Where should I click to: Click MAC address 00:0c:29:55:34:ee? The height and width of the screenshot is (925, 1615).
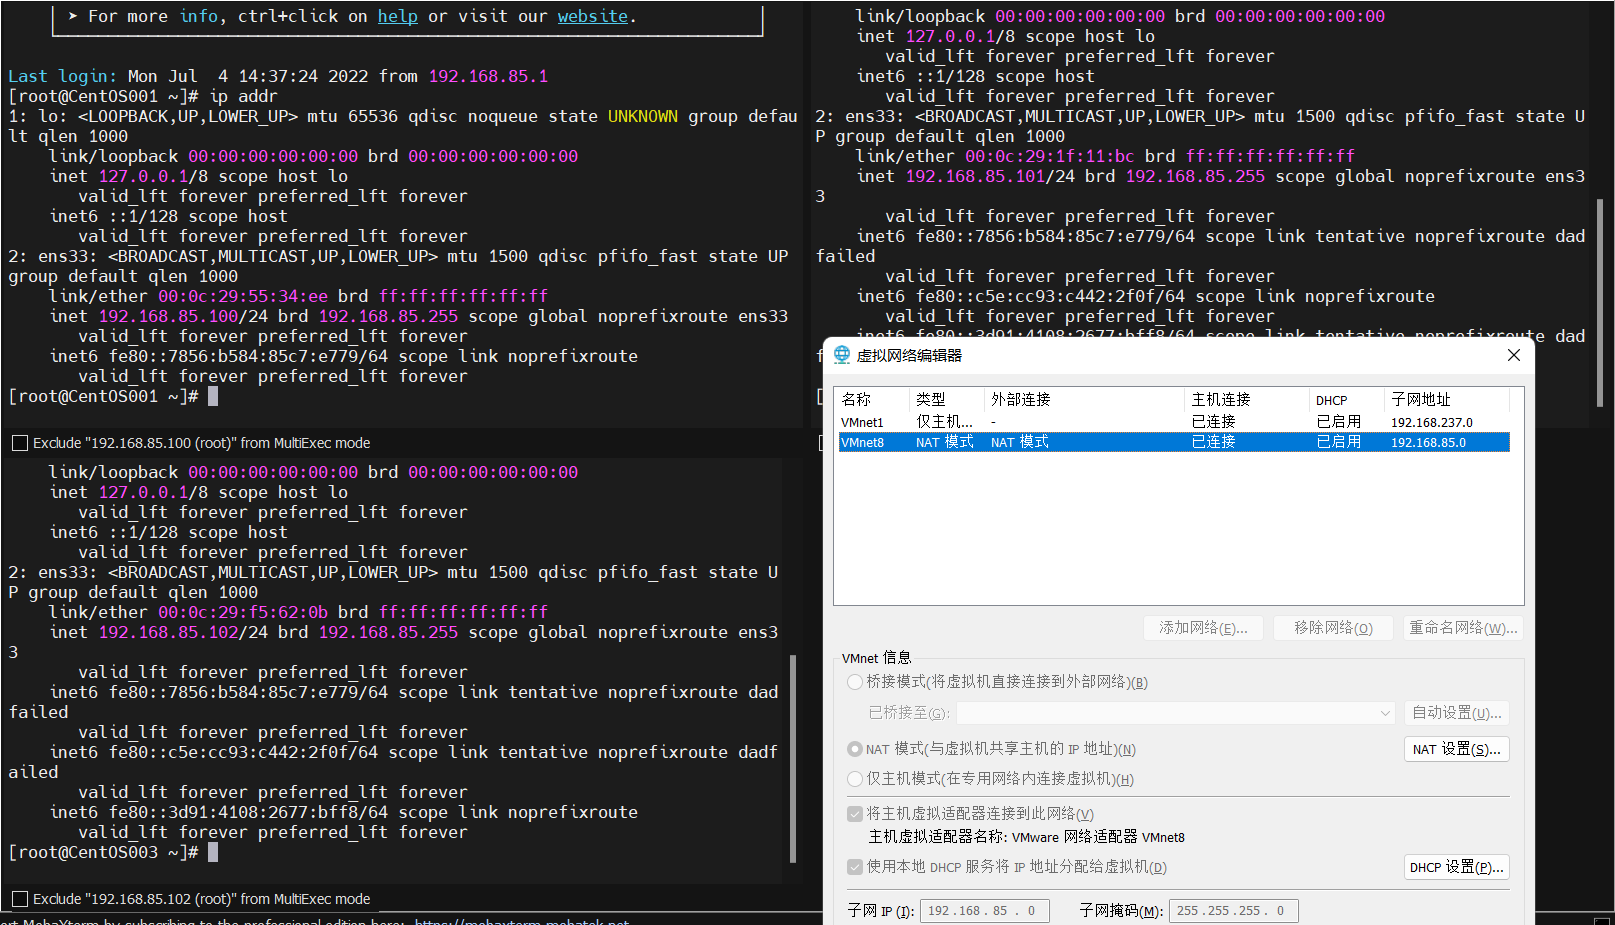click(243, 296)
